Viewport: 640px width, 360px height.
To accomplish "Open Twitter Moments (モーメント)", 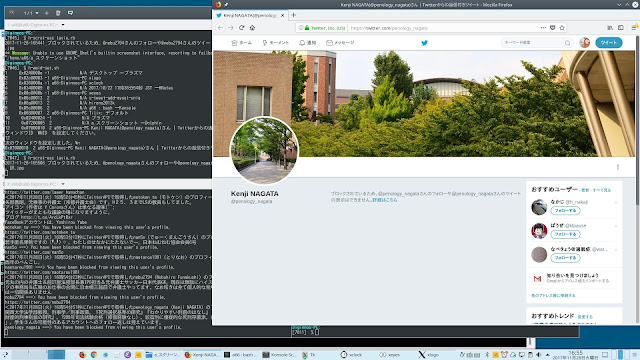I will point(276,42).
